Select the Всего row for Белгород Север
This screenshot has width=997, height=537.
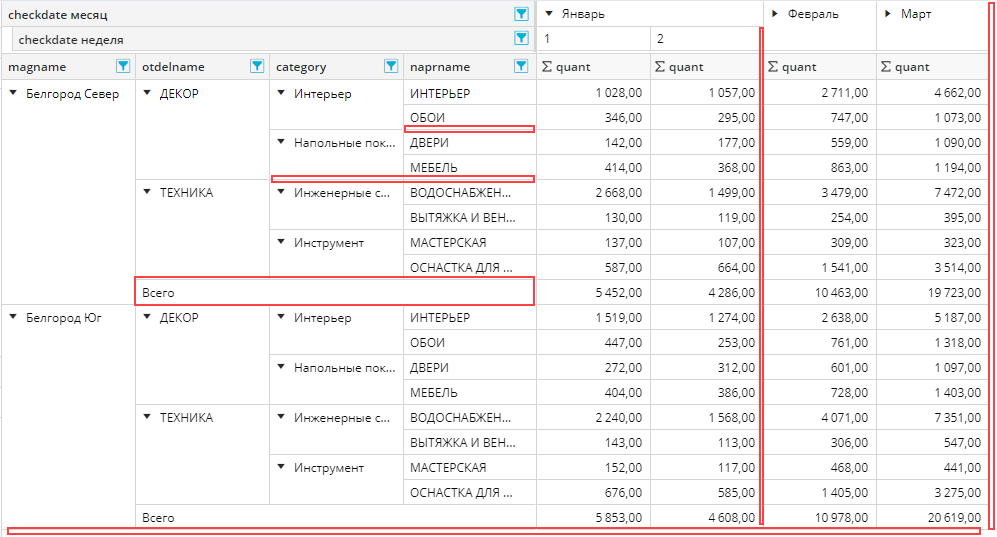(155, 292)
